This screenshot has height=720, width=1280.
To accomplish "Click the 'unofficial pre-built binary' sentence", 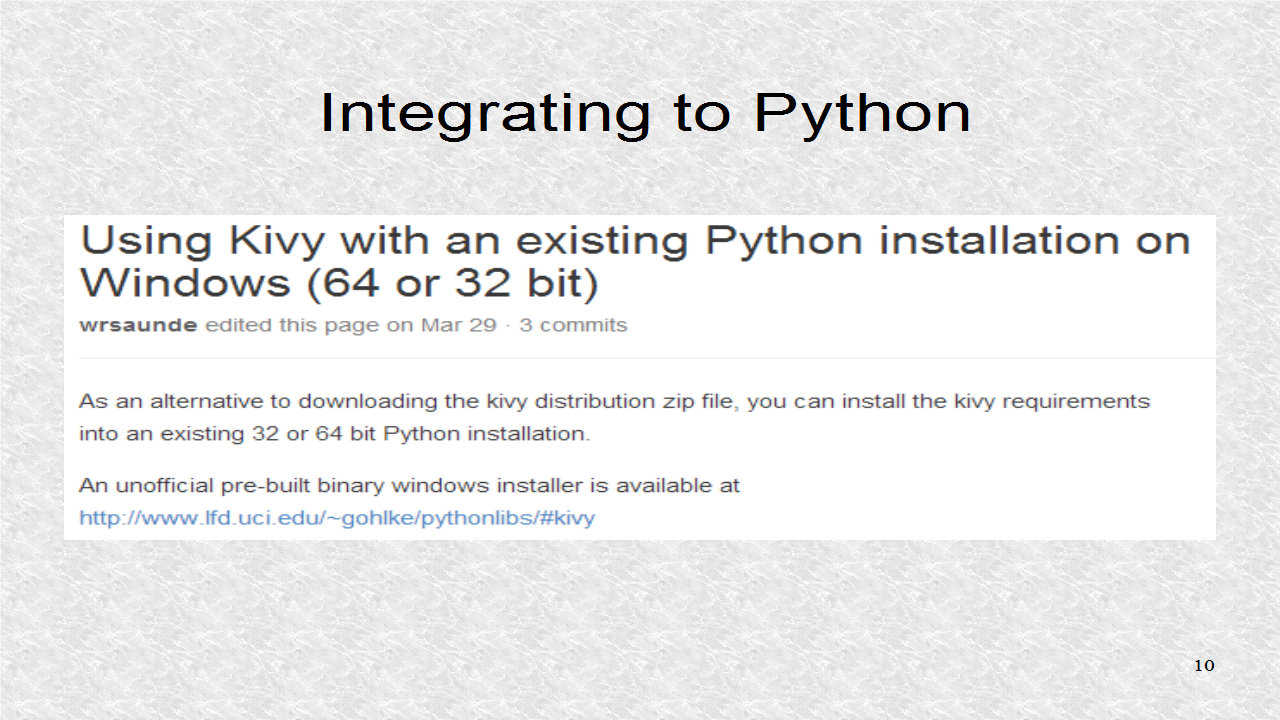I will 409,485.
